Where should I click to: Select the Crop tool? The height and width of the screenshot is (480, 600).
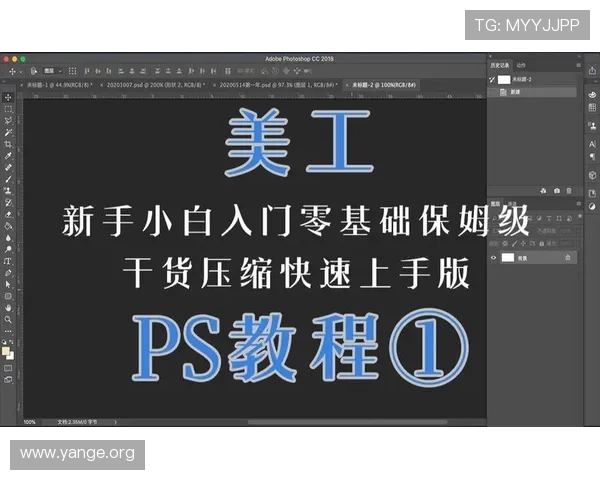click(8, 144)
